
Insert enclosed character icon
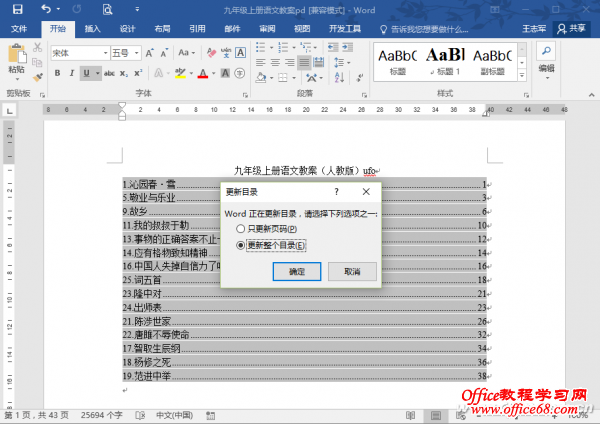[240, 73]
